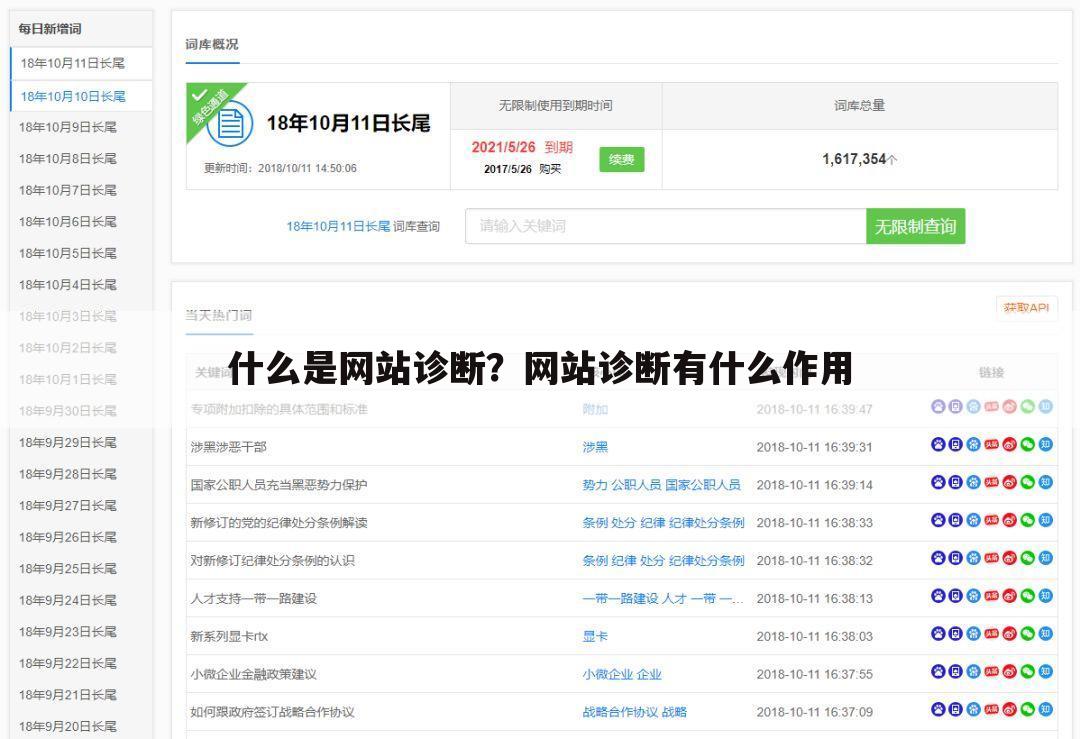Select 18年10月11日长尾 in the sidebar
Screen dimensions: 1080x739
[x=72, y=63]
